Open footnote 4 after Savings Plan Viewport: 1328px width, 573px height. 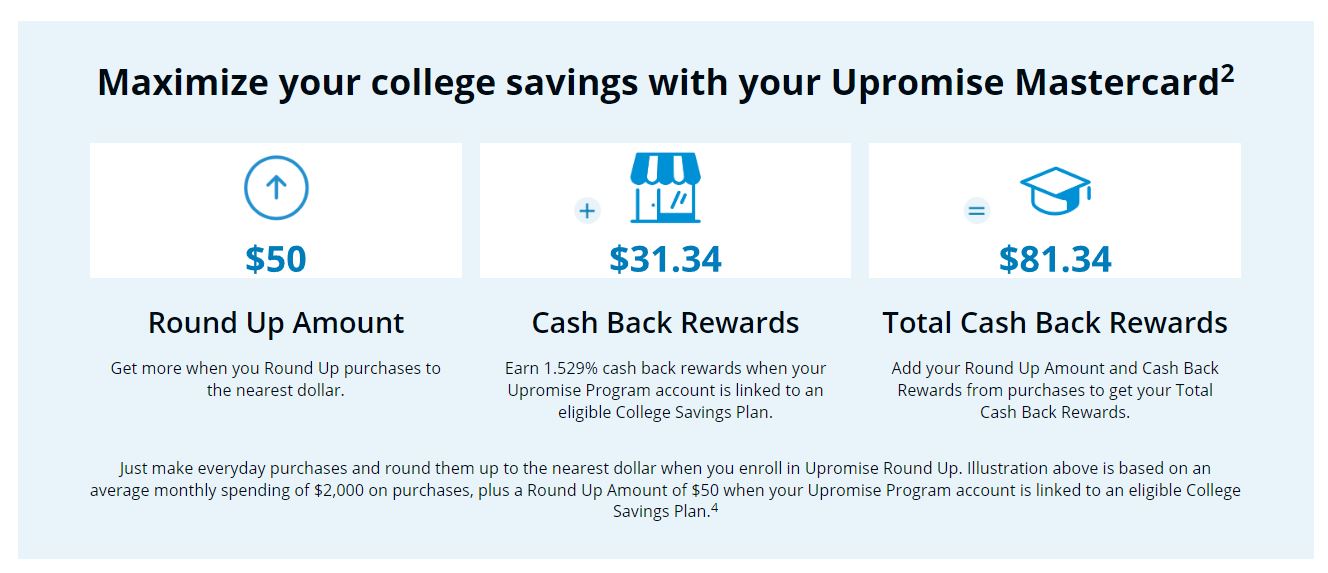point(714,507)
